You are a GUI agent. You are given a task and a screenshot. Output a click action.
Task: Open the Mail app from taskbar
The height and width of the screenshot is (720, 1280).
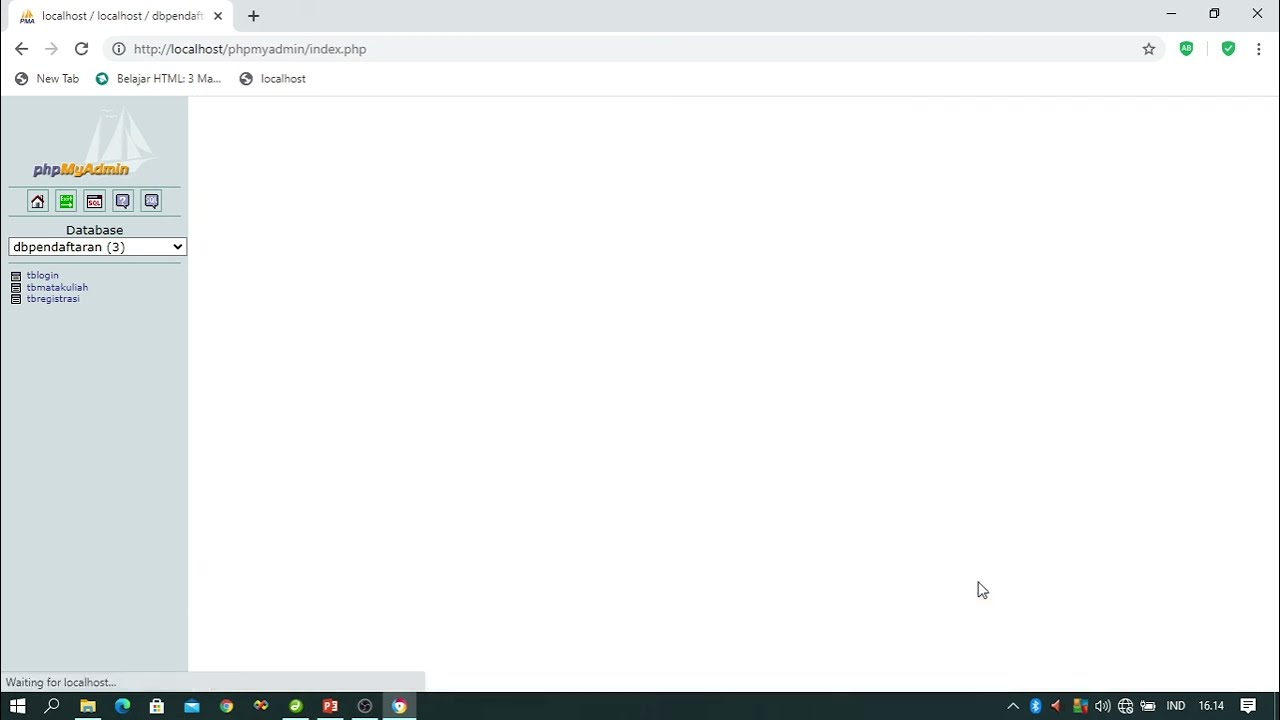click(x=191, y=706)
